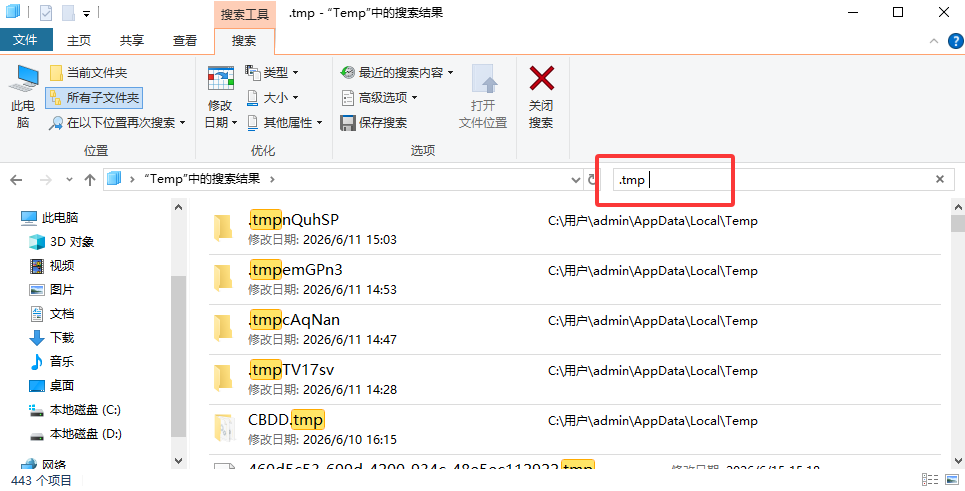Open recent locations dropdown arrow
965x491 pixels.
pyautogui.click(x=69, y=180)
